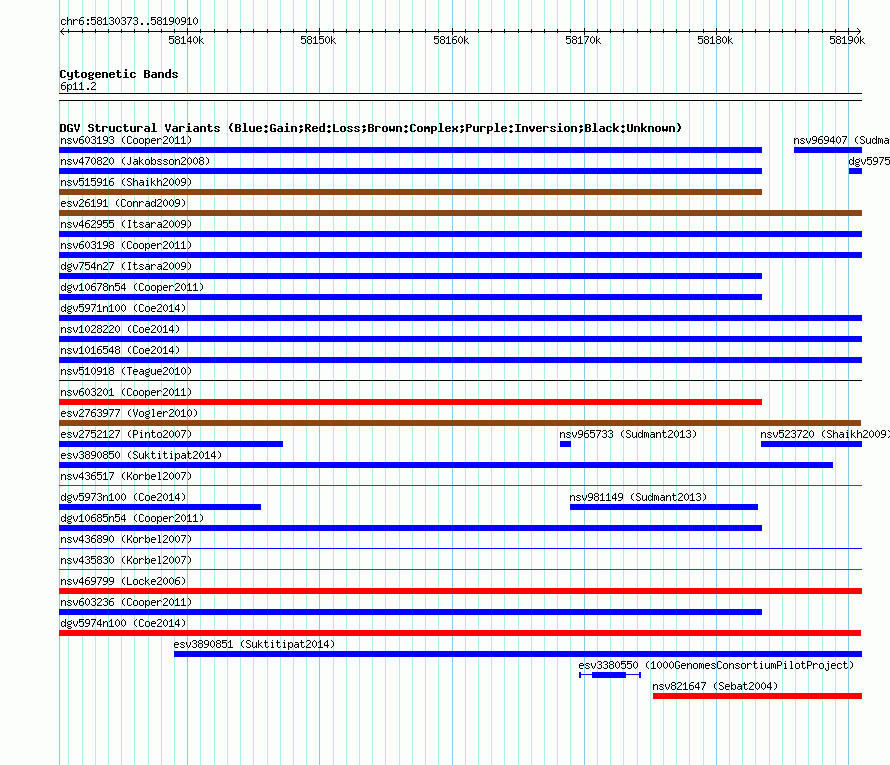
Task: Click the thin black line under nsv510918
Action: click(460, 381)
